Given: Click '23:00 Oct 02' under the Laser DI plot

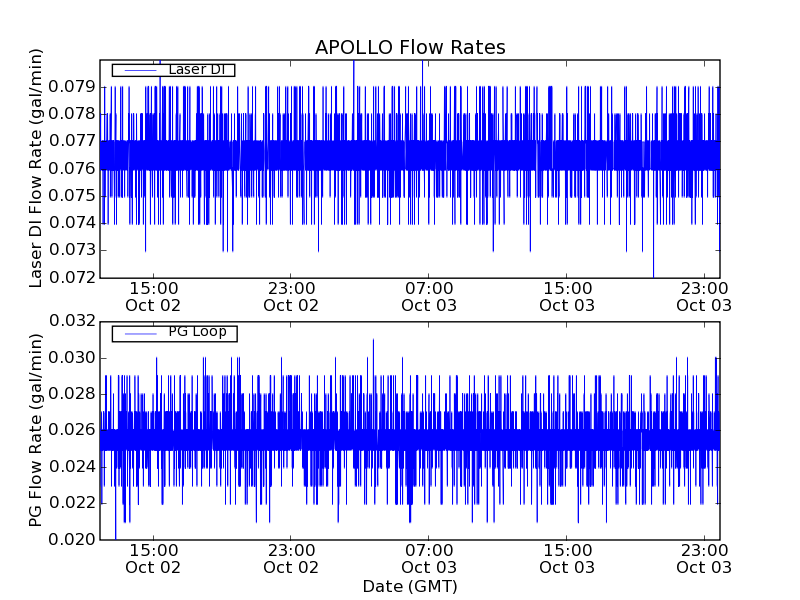Looking at the screenshot, I should click(291, 297).
